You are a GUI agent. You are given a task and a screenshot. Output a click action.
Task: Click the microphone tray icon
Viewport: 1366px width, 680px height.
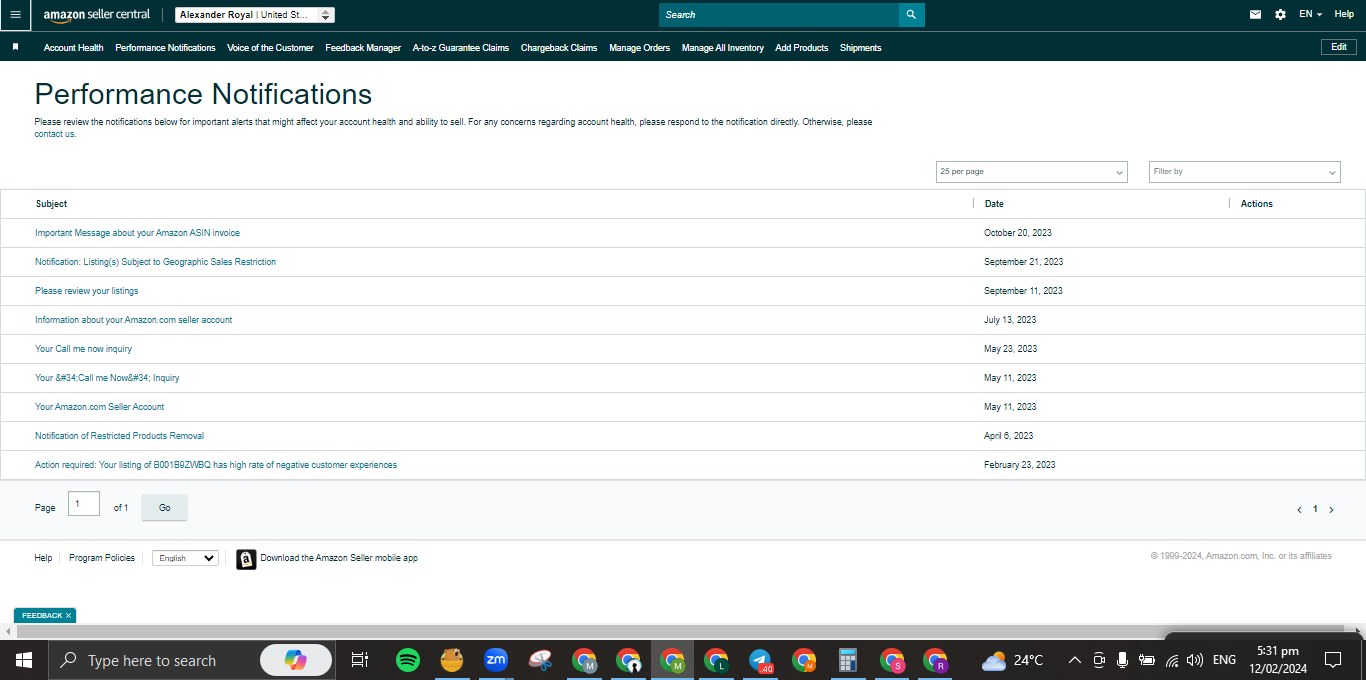tap(1123, 660)
